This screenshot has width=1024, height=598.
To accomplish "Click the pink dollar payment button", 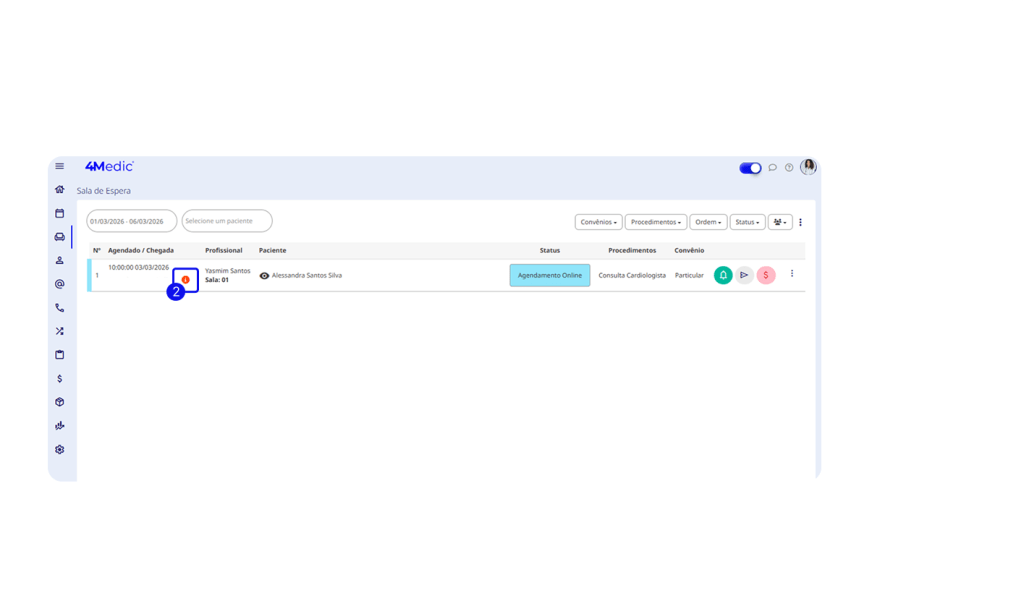I will [x=766, y=275].
